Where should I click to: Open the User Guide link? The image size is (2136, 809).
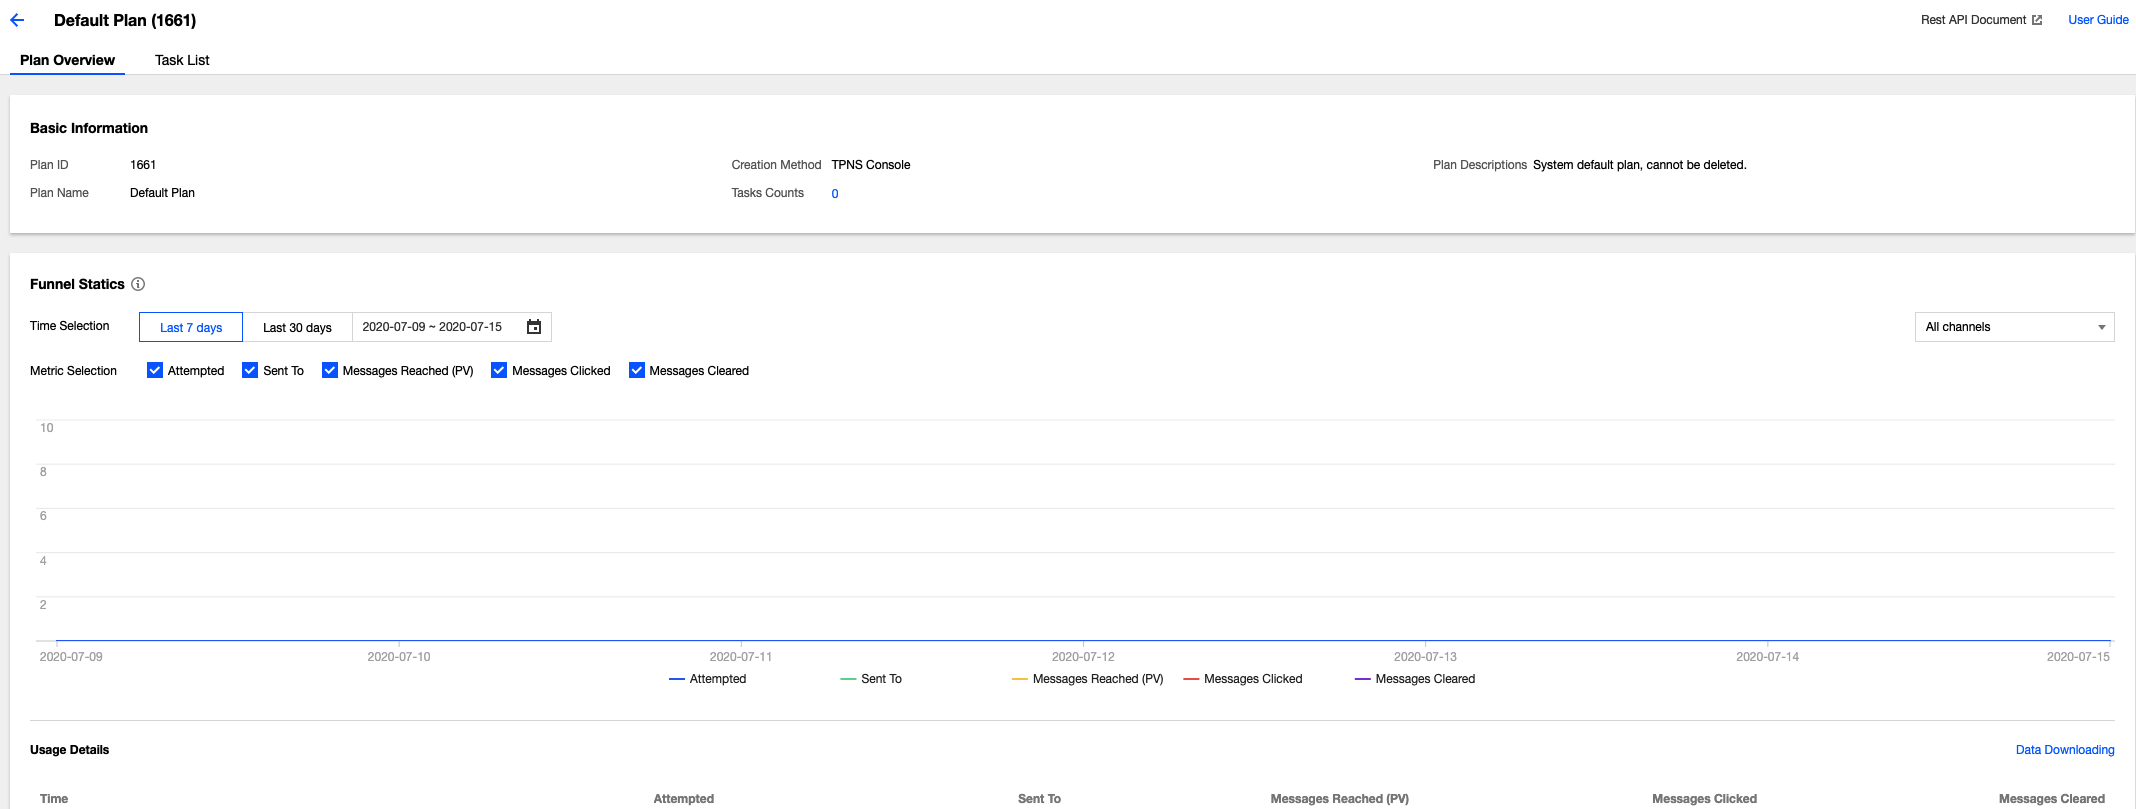point(2098,20)
